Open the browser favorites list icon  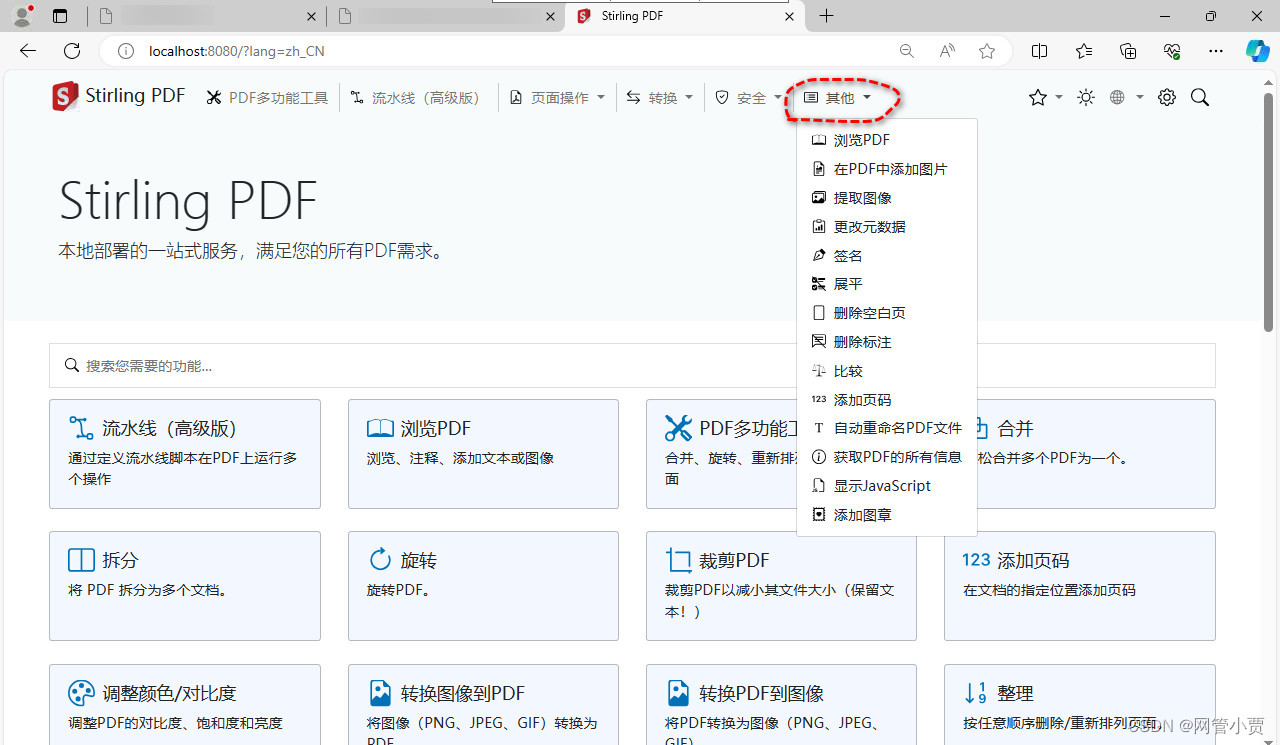point(1084,51)
